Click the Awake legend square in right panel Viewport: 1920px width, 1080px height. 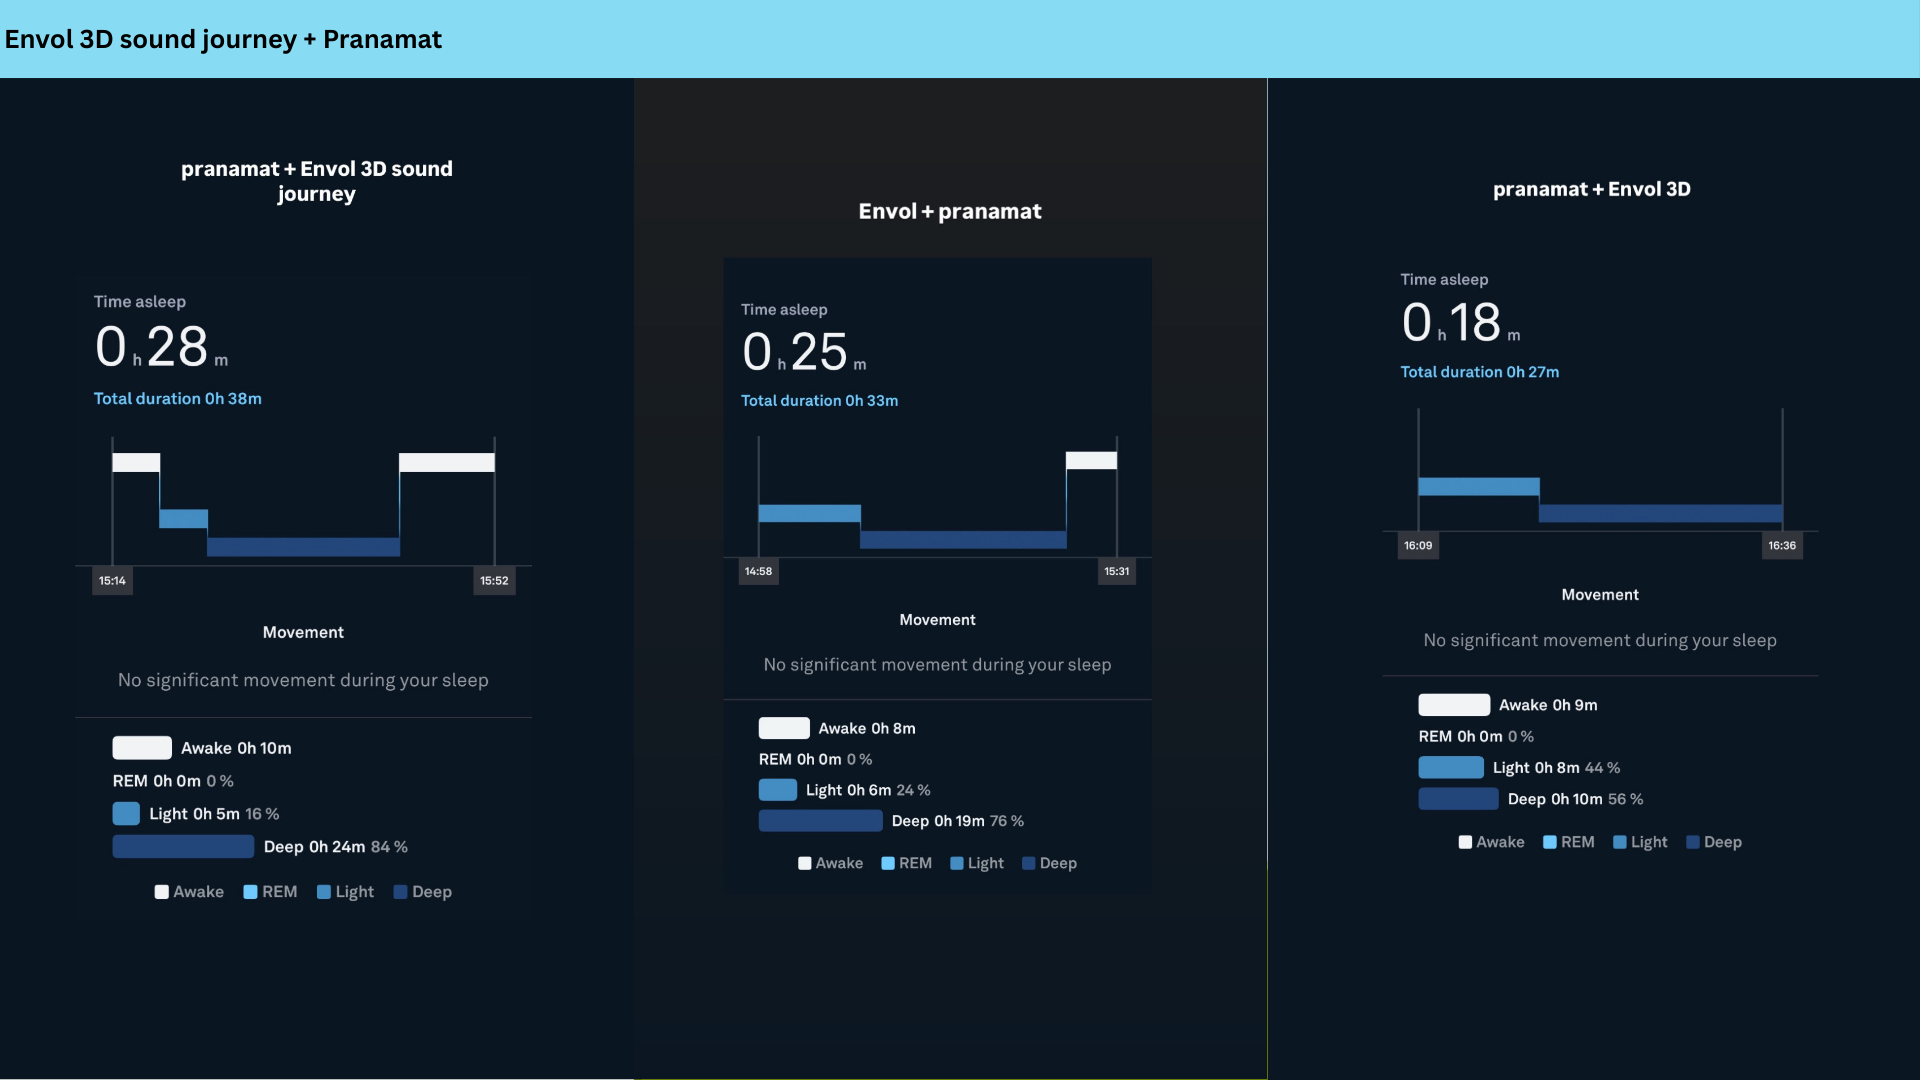(x=1465, y=842)
